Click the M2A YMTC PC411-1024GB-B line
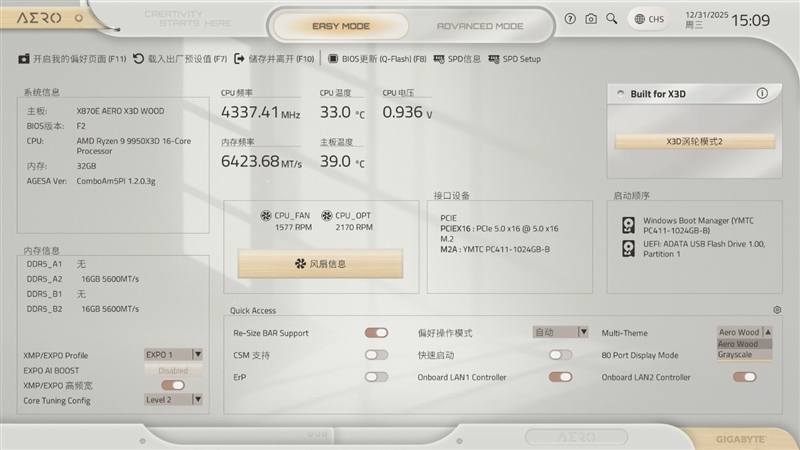Viewport: 800px width, 450px height. pos(495,249)
